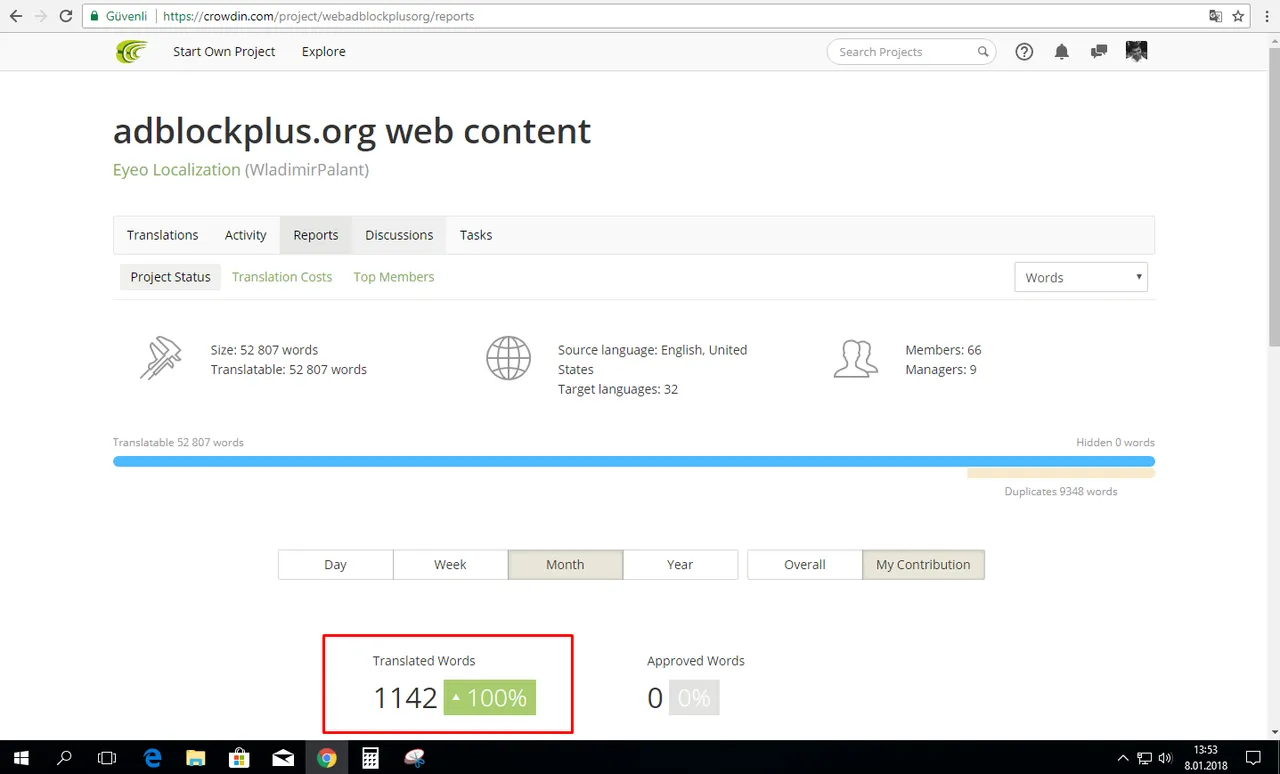Click the browser forward arrow
The image size is (1280, 774).
point(41,16)
